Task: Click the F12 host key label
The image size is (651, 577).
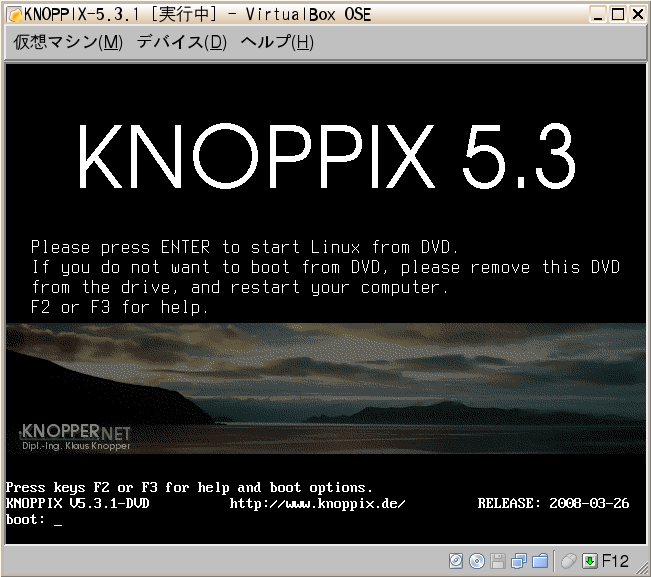Action: coord(615,561)
